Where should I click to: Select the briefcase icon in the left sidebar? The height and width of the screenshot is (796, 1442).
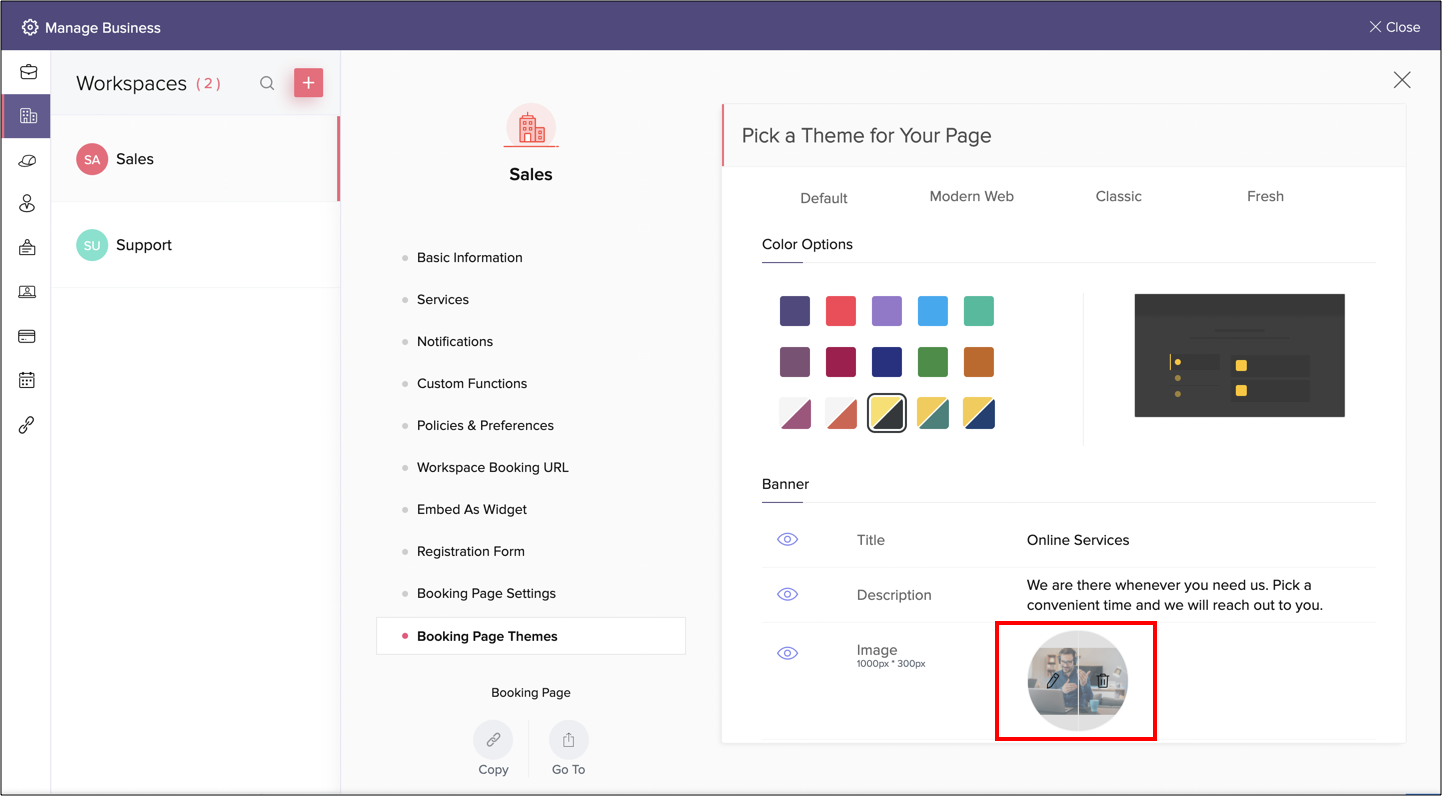[x=27, y=71]
